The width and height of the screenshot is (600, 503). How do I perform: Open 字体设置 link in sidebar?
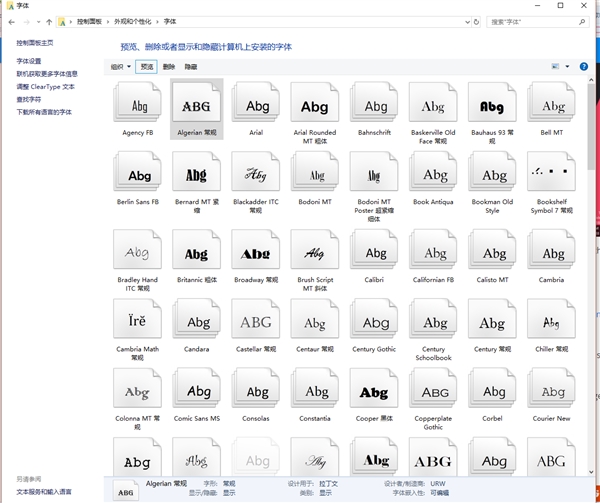tap(29, 61)
